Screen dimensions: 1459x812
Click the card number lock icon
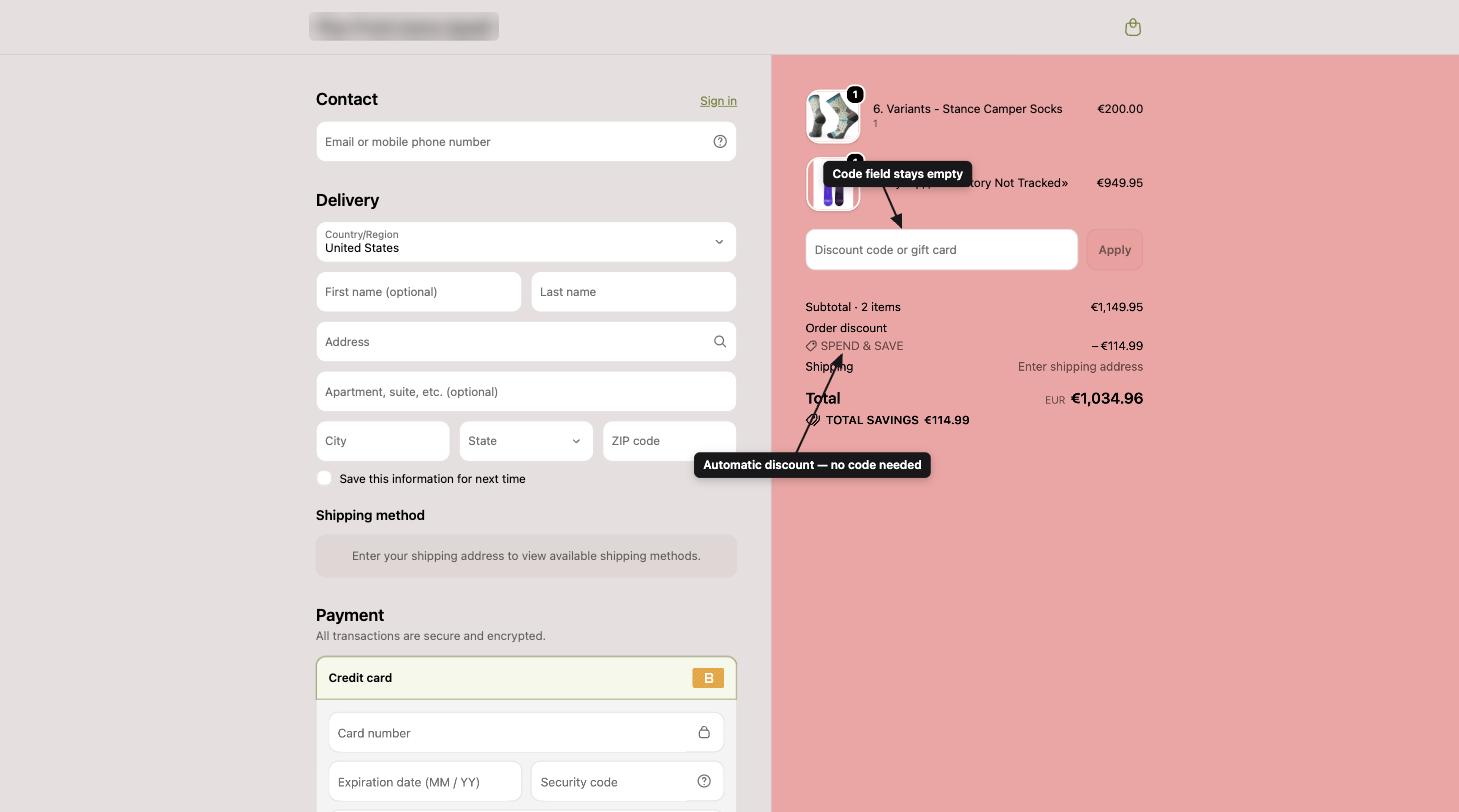pos(704,732)
